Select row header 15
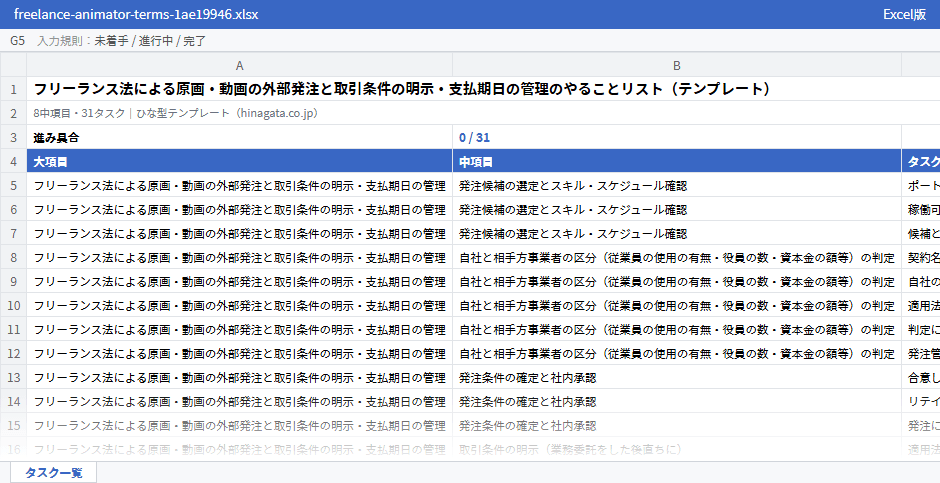This screenshot has height=483, width=940. tap(13, 425)
